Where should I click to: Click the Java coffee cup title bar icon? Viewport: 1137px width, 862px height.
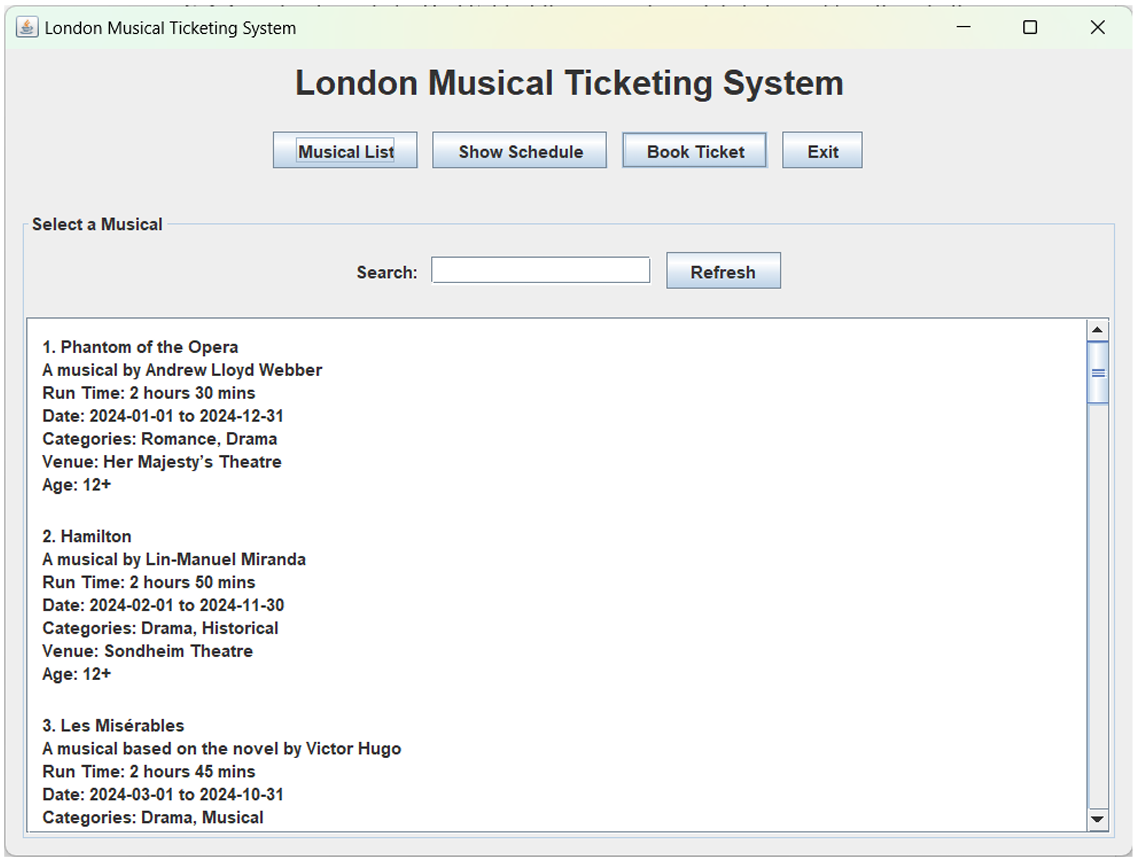click(x=25, y=27)
